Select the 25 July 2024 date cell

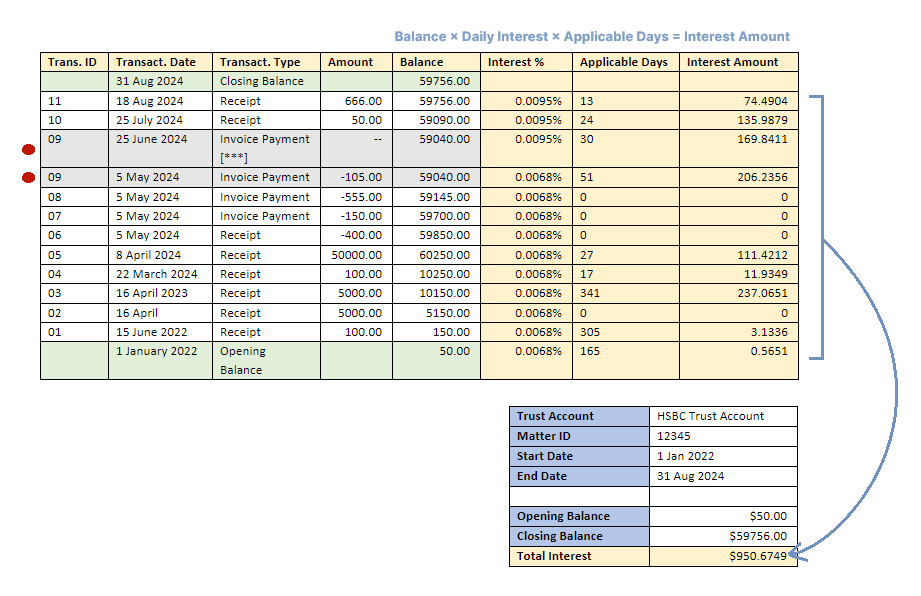click(x=160, y=120)
